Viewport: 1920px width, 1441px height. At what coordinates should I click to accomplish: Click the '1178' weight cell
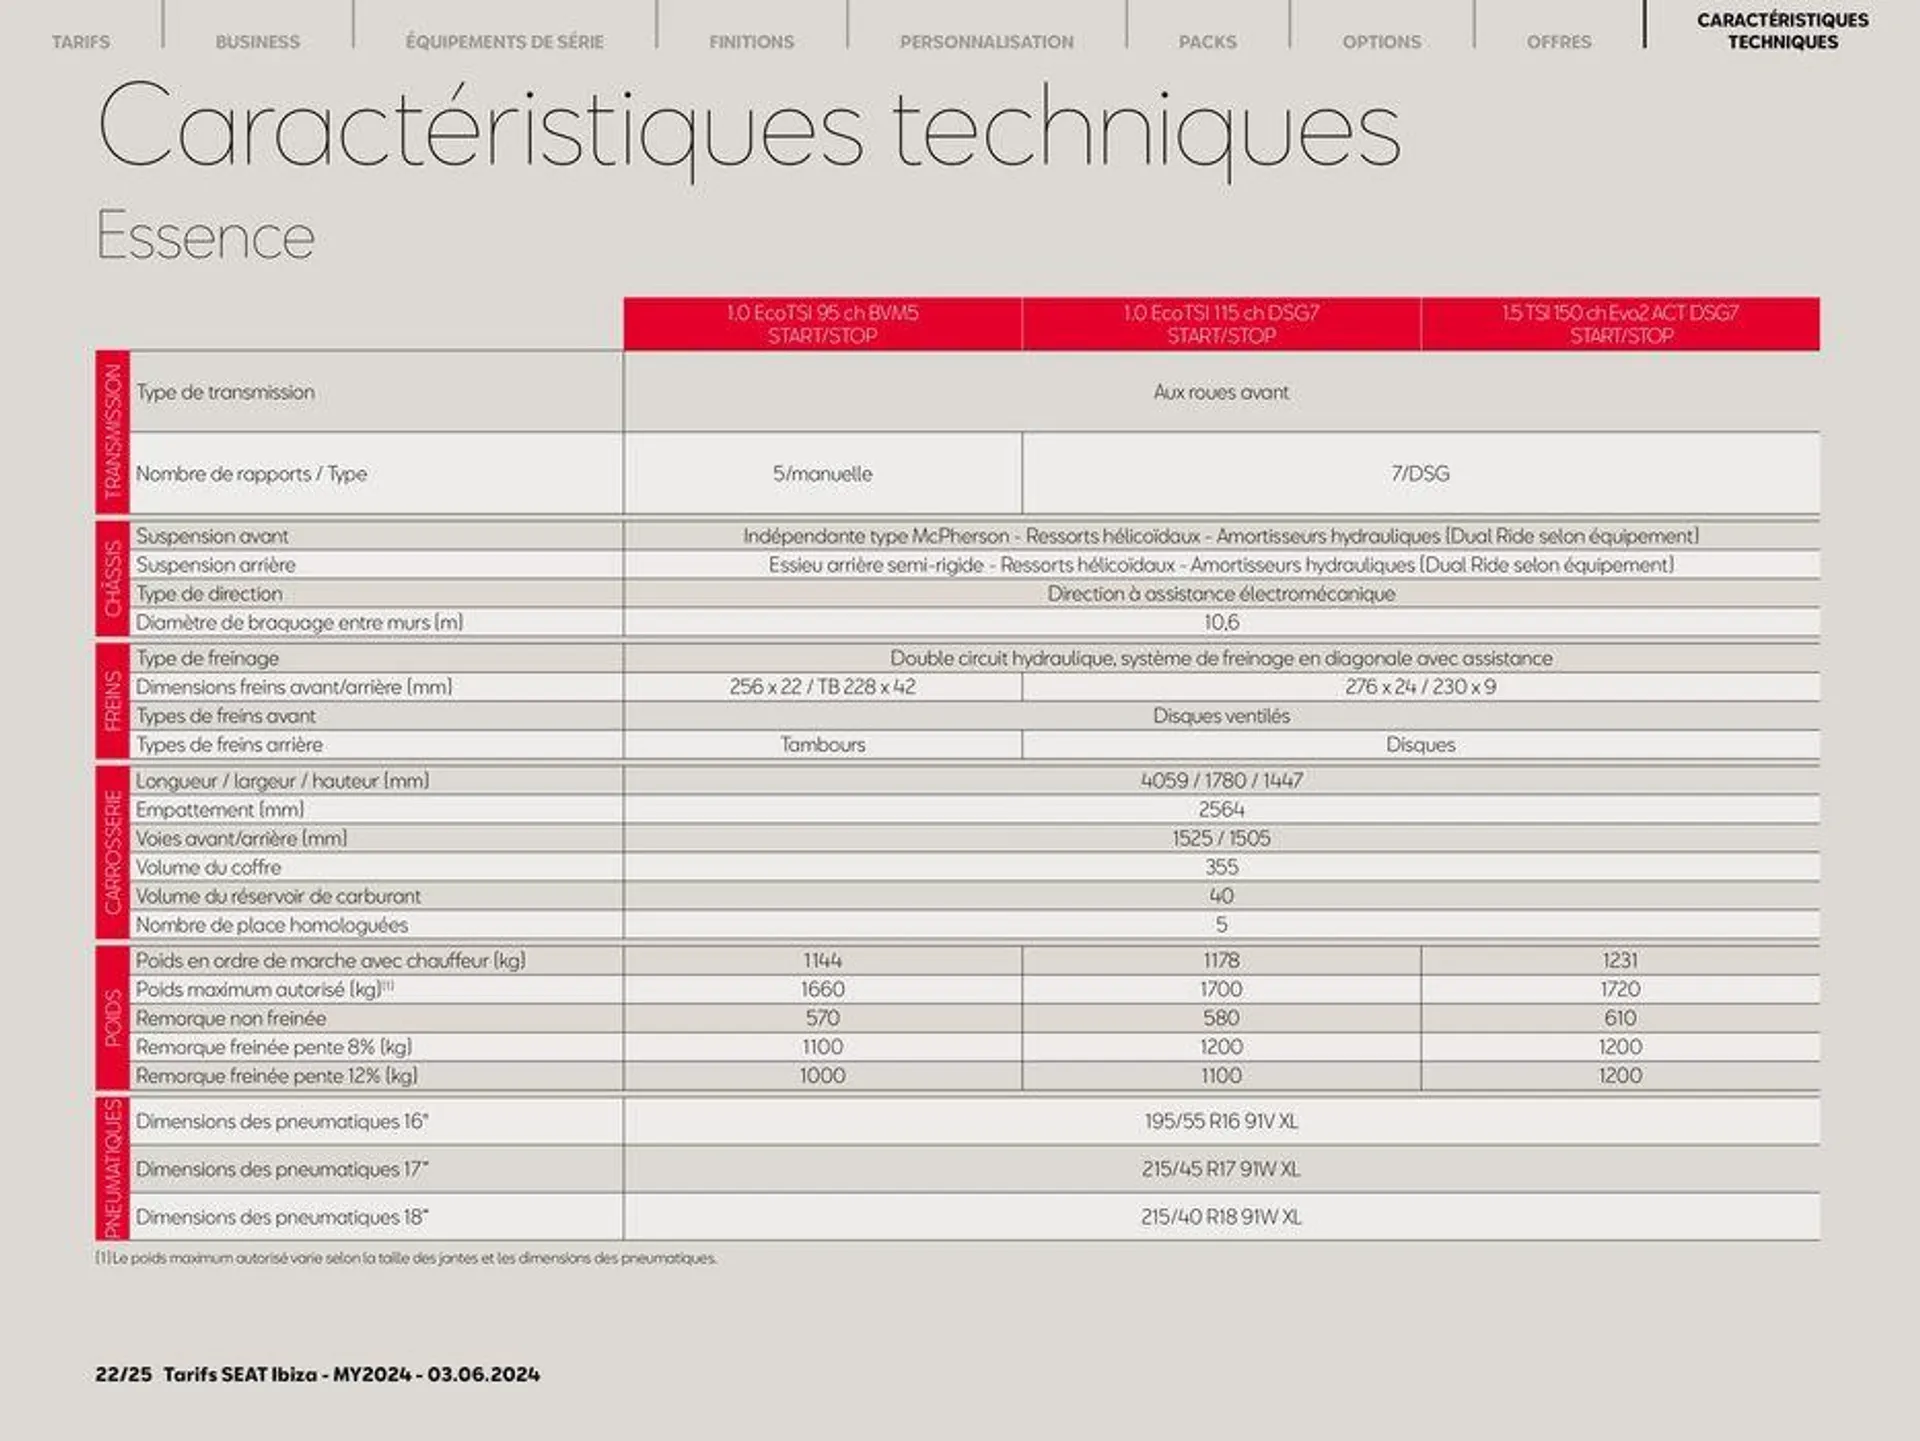(x=1221, y=960)
